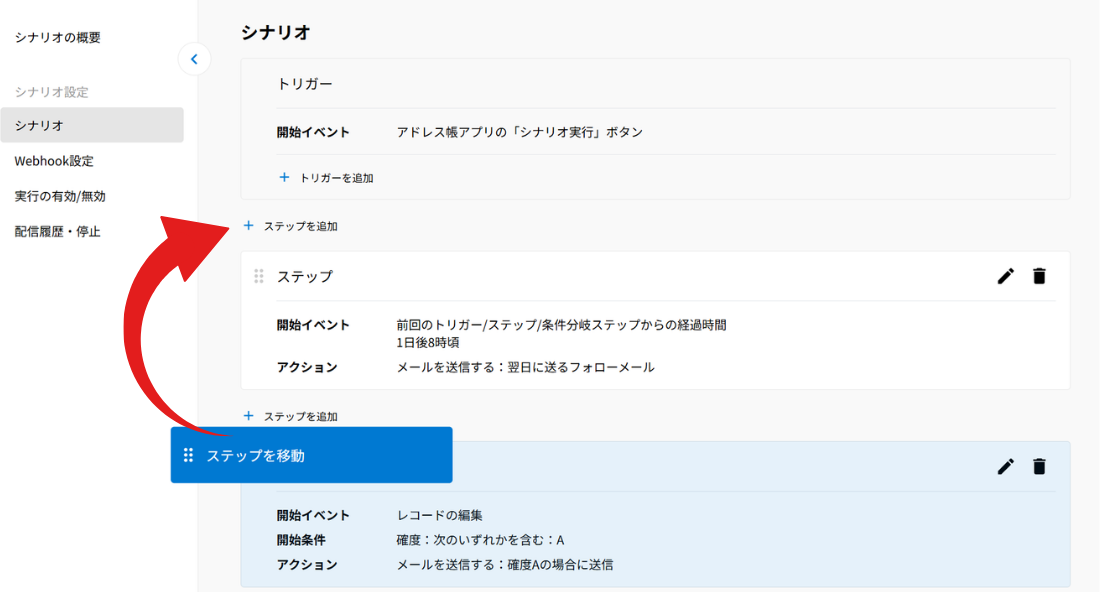This screenshot has height=592, width=1105.
Task: Edit the first step with pencil icon
Action: [x=1006, y=276]
